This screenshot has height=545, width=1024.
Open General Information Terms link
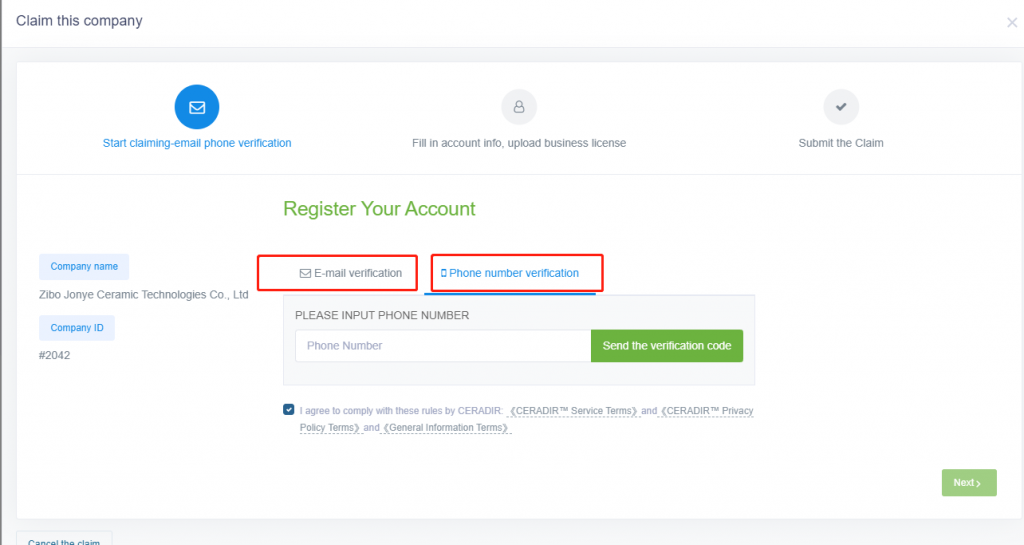(446, 428)
